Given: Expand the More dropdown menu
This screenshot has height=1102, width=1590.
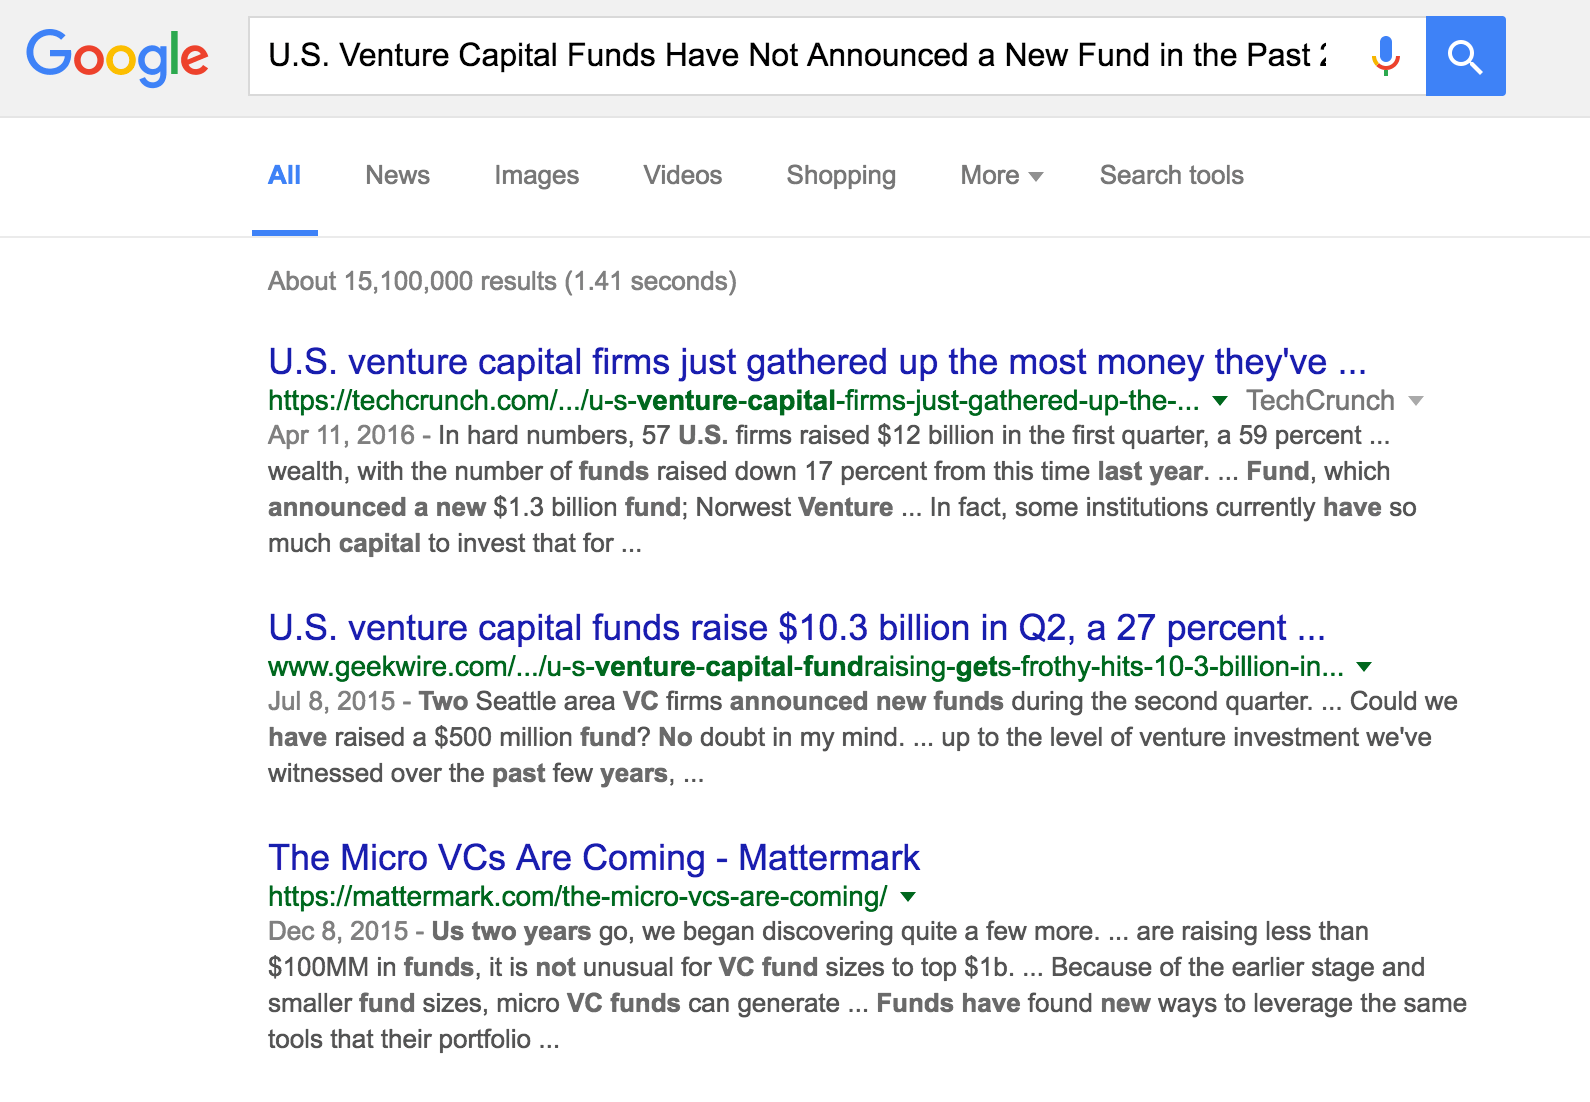Looking at the screenshot, I should click(1001, 175).
